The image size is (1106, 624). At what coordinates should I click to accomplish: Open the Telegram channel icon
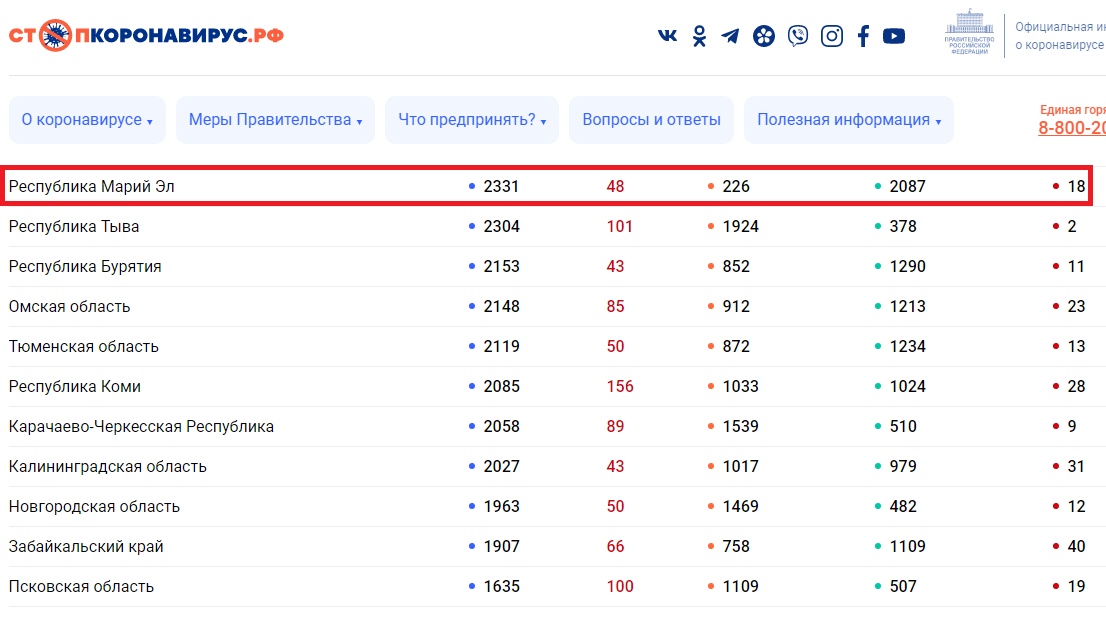click(x=731, y=35)
